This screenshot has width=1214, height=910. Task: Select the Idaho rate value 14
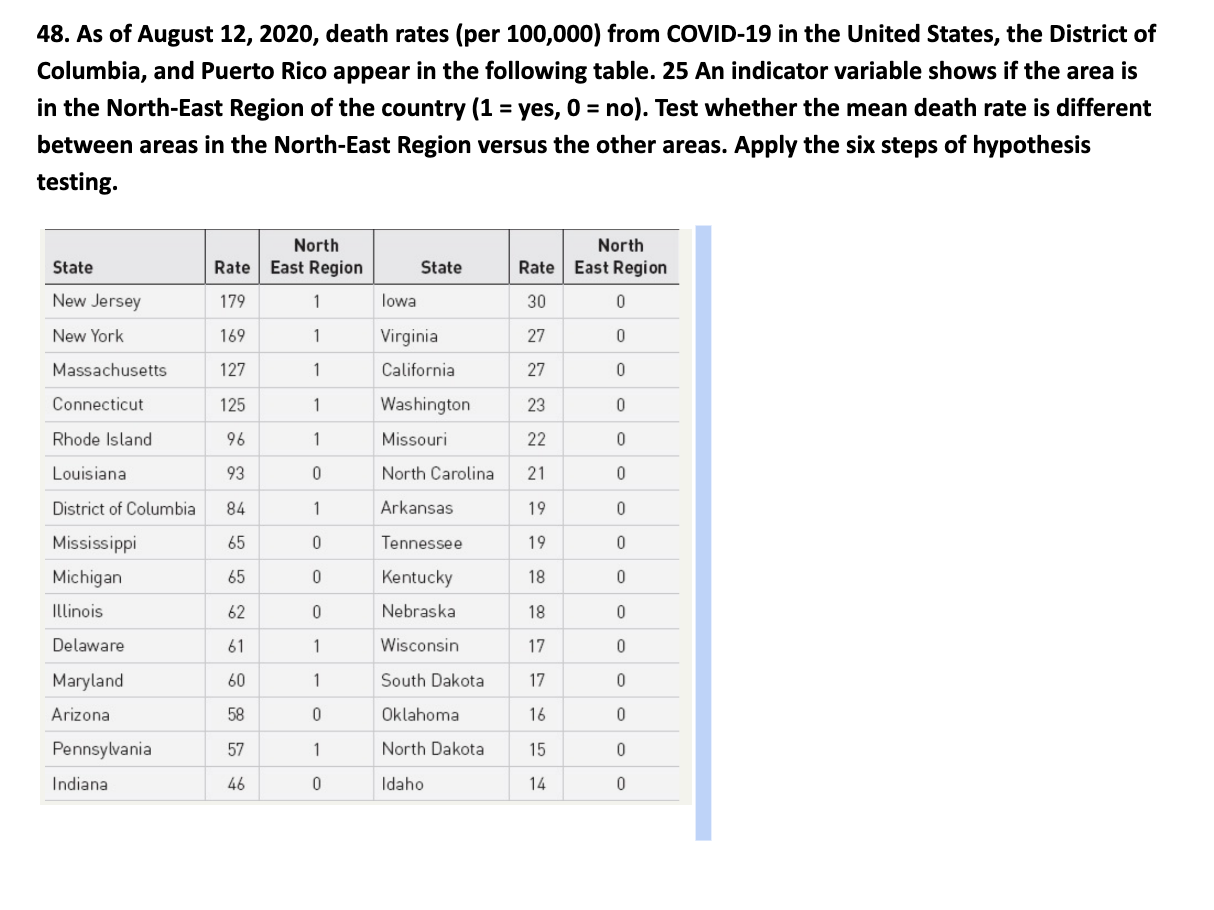point(537,784)
